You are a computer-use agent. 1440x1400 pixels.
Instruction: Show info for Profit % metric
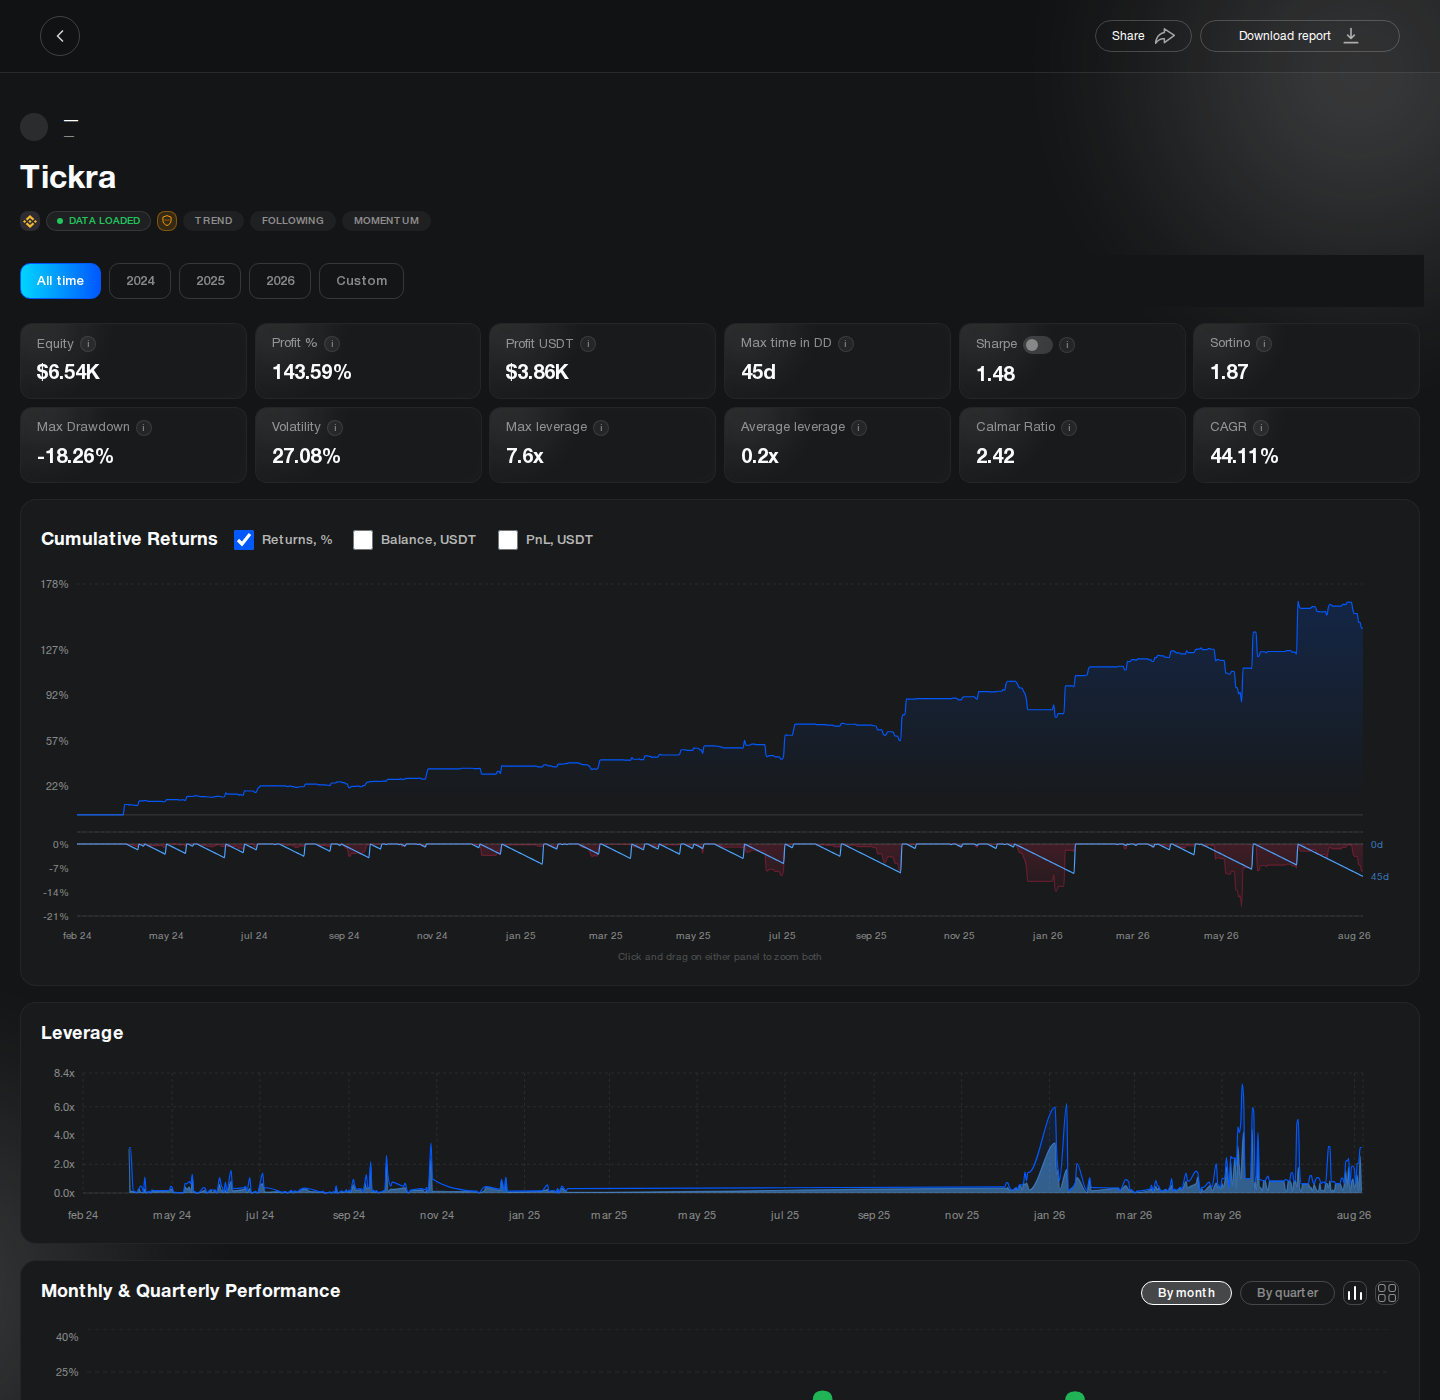332,344
